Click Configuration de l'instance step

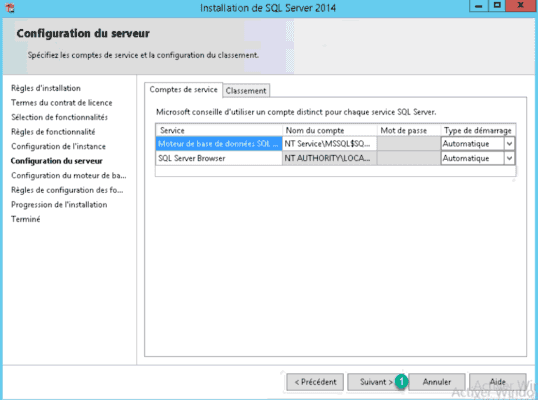point(58,146)
